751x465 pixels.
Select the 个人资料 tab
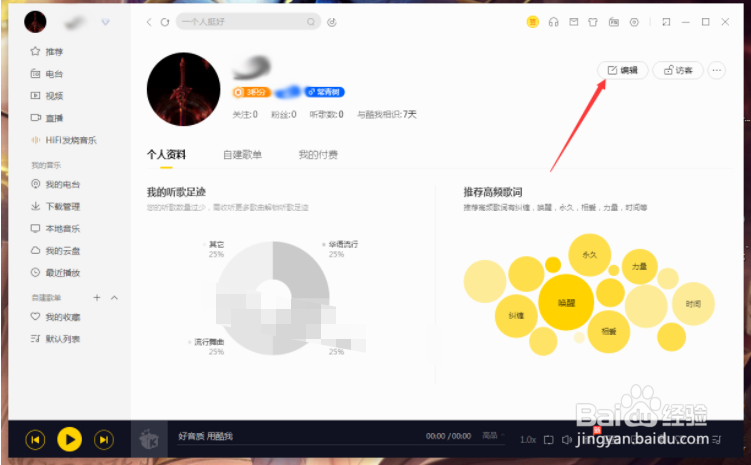[166, 155]
